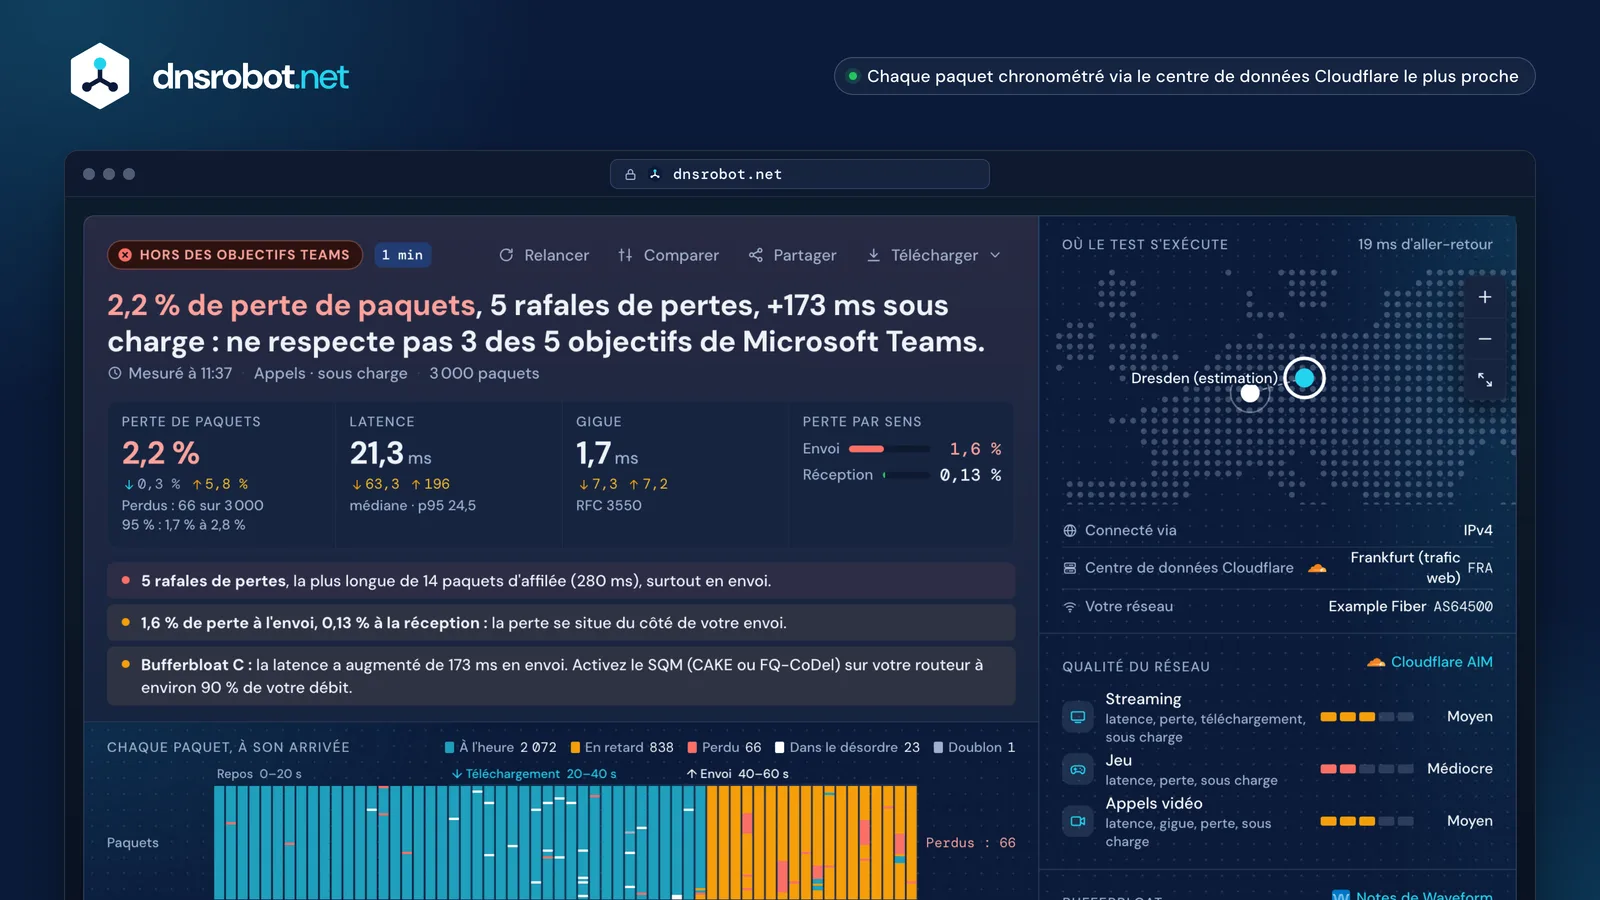Click the 2,2 % packet loss value
The width and height of the screenshot is (1600, 900).
click(161, 453)
